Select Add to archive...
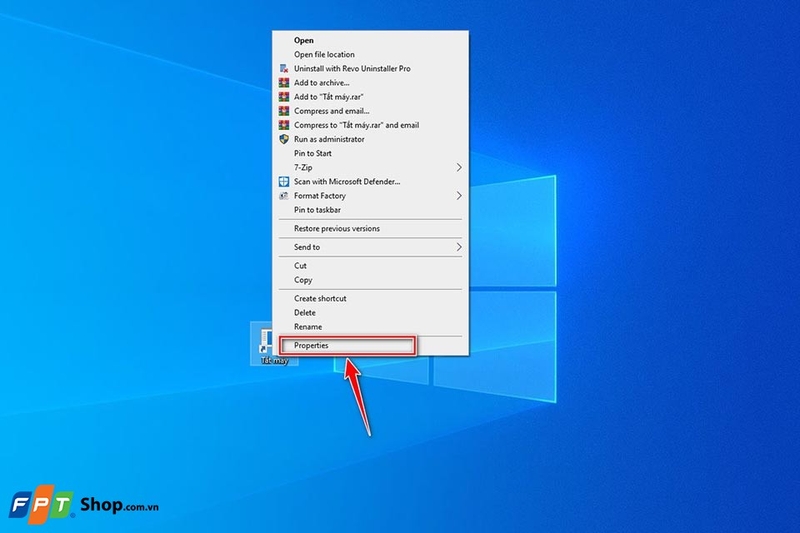The width and height of the screenshot is (800, 533). [x=370, y=83]
